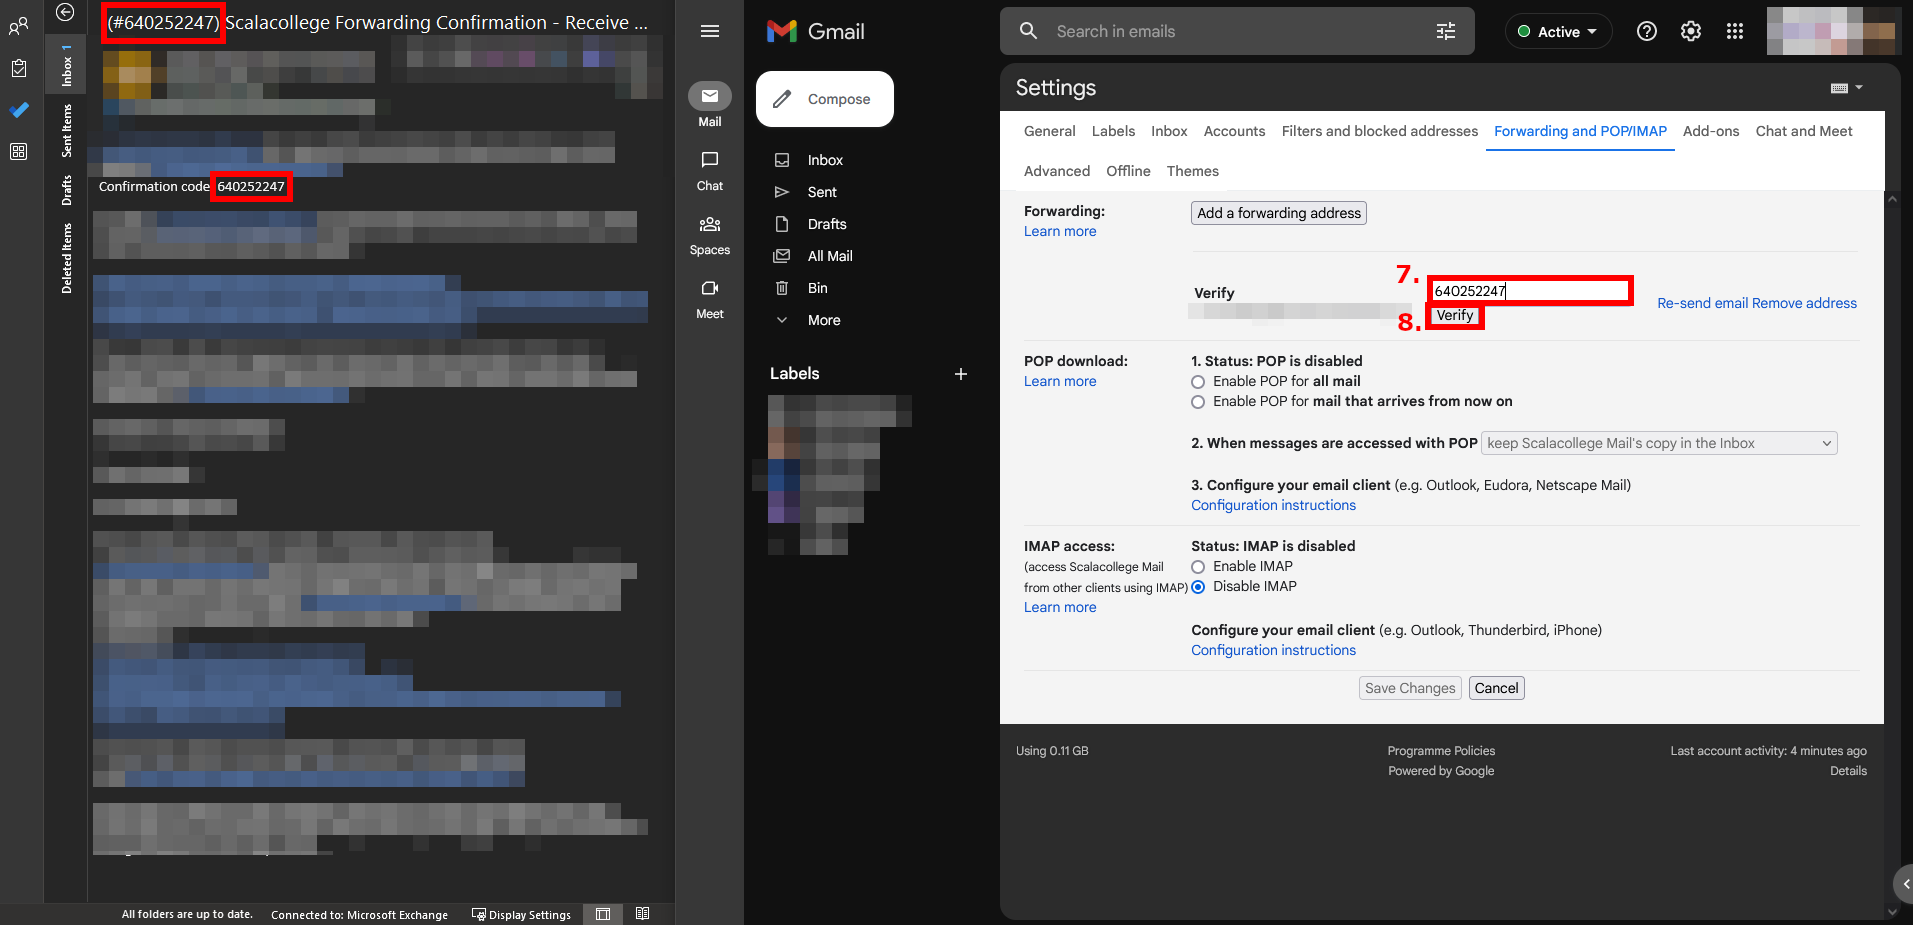Click the Gmail logo

point(816,31)
